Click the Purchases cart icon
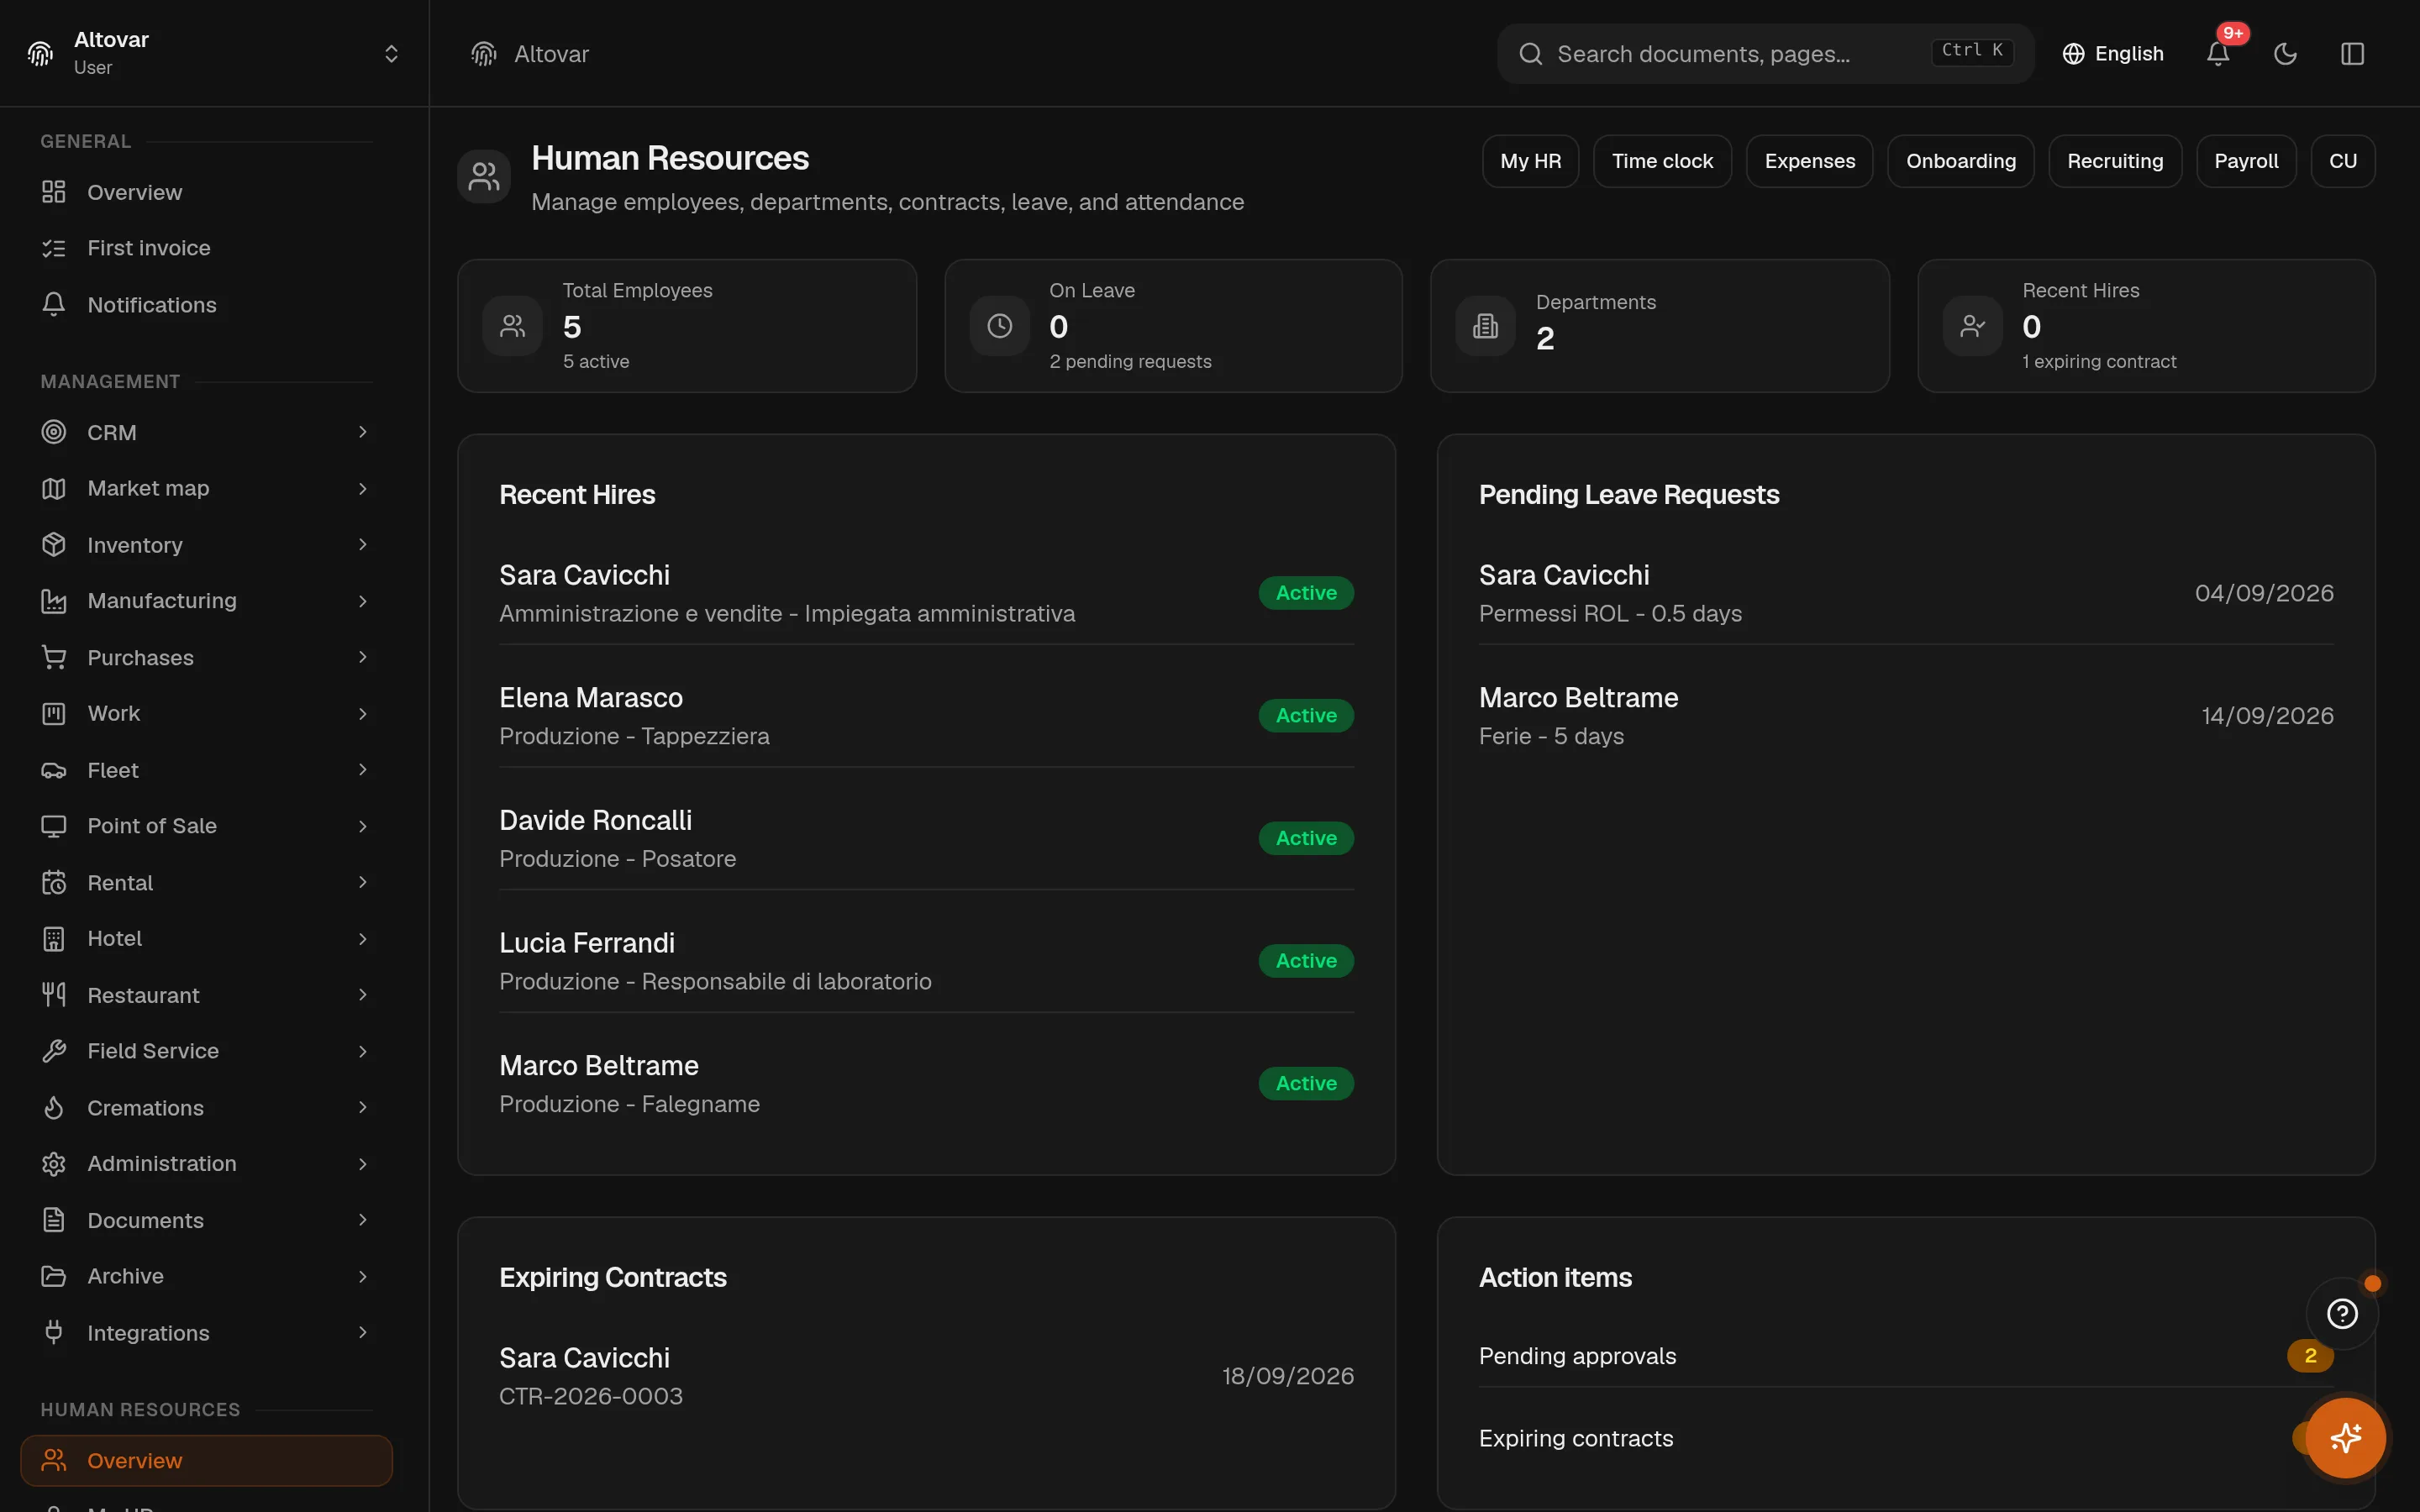Viewport: 2420px width, 1512px height. coord(54,657)
